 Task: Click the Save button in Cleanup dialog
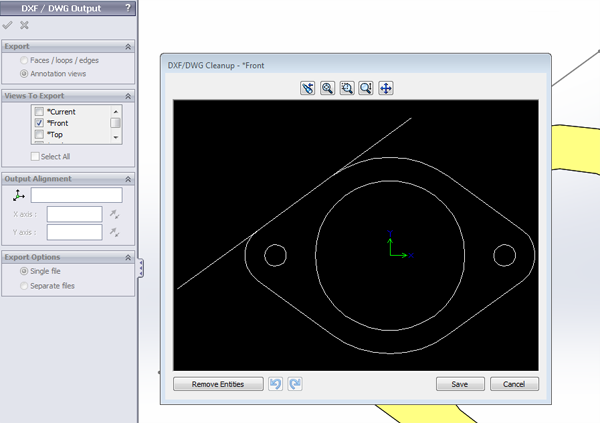(x=460, y=384)
